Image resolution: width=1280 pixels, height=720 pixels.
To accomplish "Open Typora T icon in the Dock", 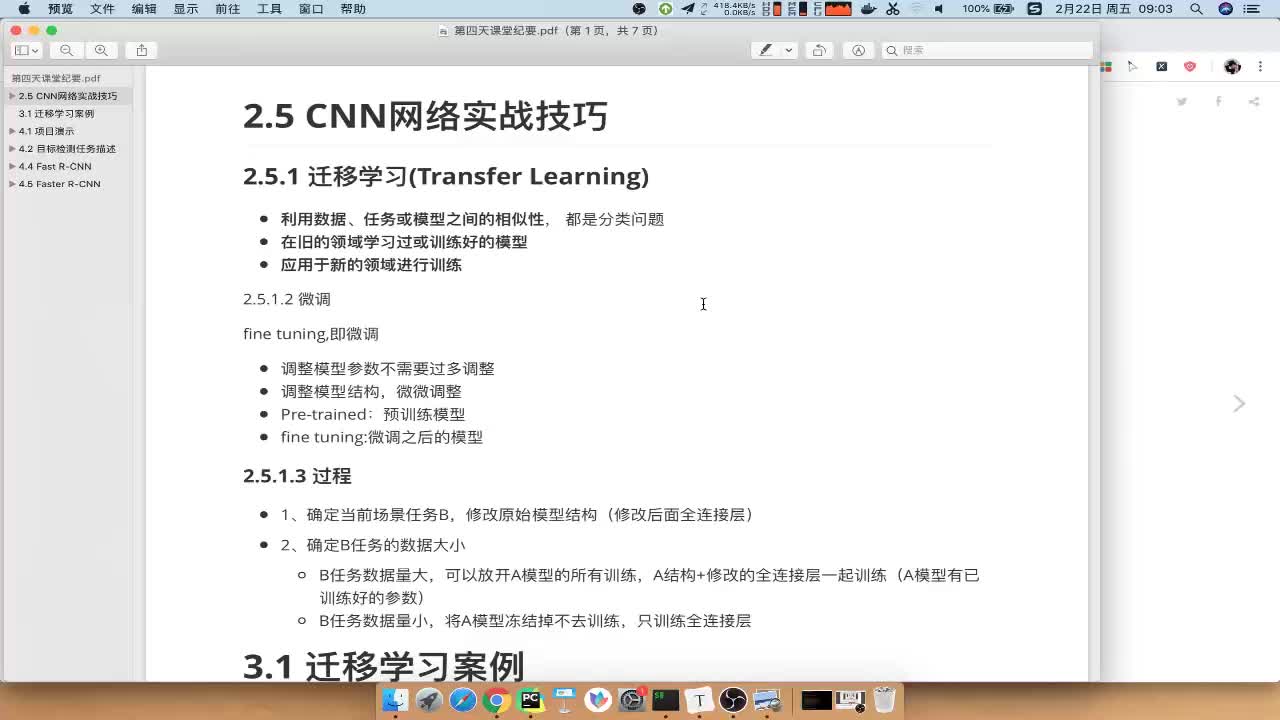I will 700,700.
